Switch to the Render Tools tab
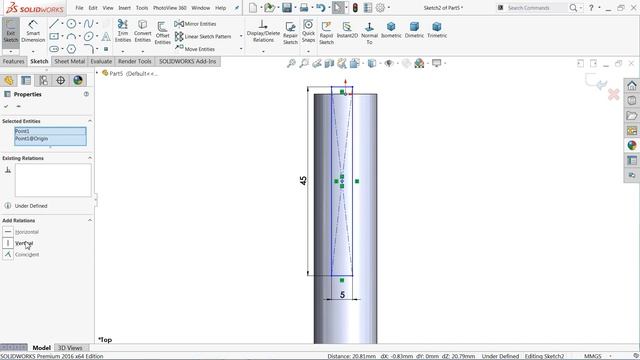640x360 pixels. pyautogui.click(x=134, y=61)
